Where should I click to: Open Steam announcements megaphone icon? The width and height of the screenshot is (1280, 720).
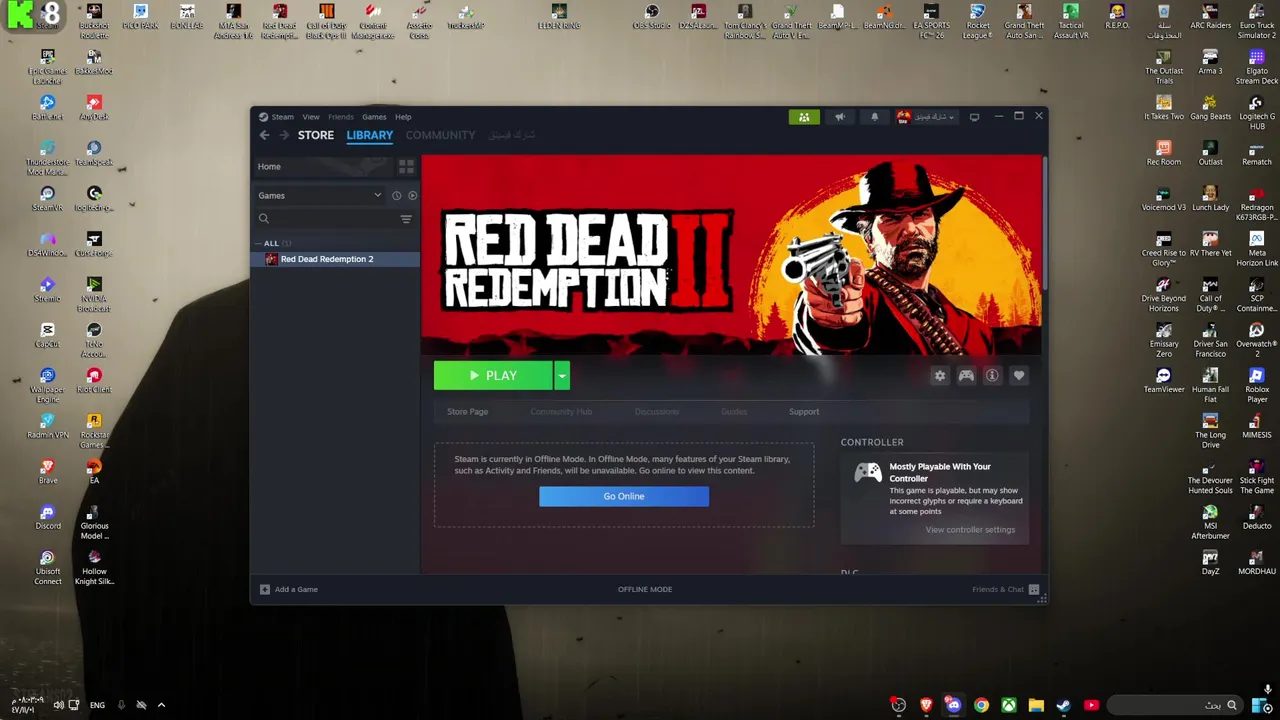840,117
